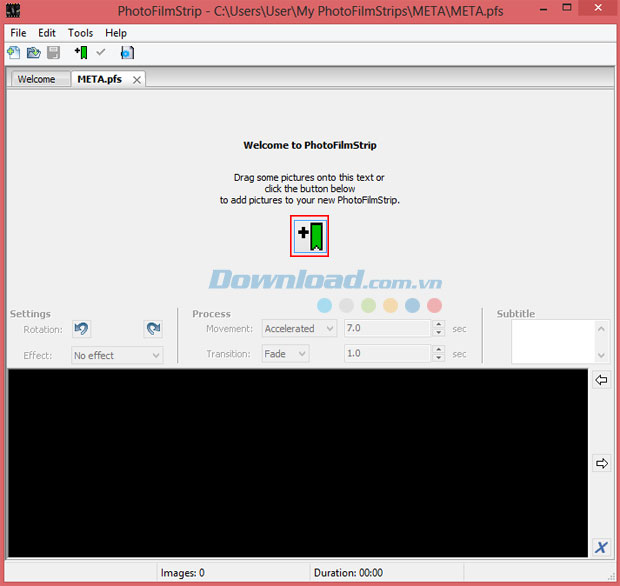620x586 pixels.
Task: Close the META.pfs tab
Action: click(137, 80)
